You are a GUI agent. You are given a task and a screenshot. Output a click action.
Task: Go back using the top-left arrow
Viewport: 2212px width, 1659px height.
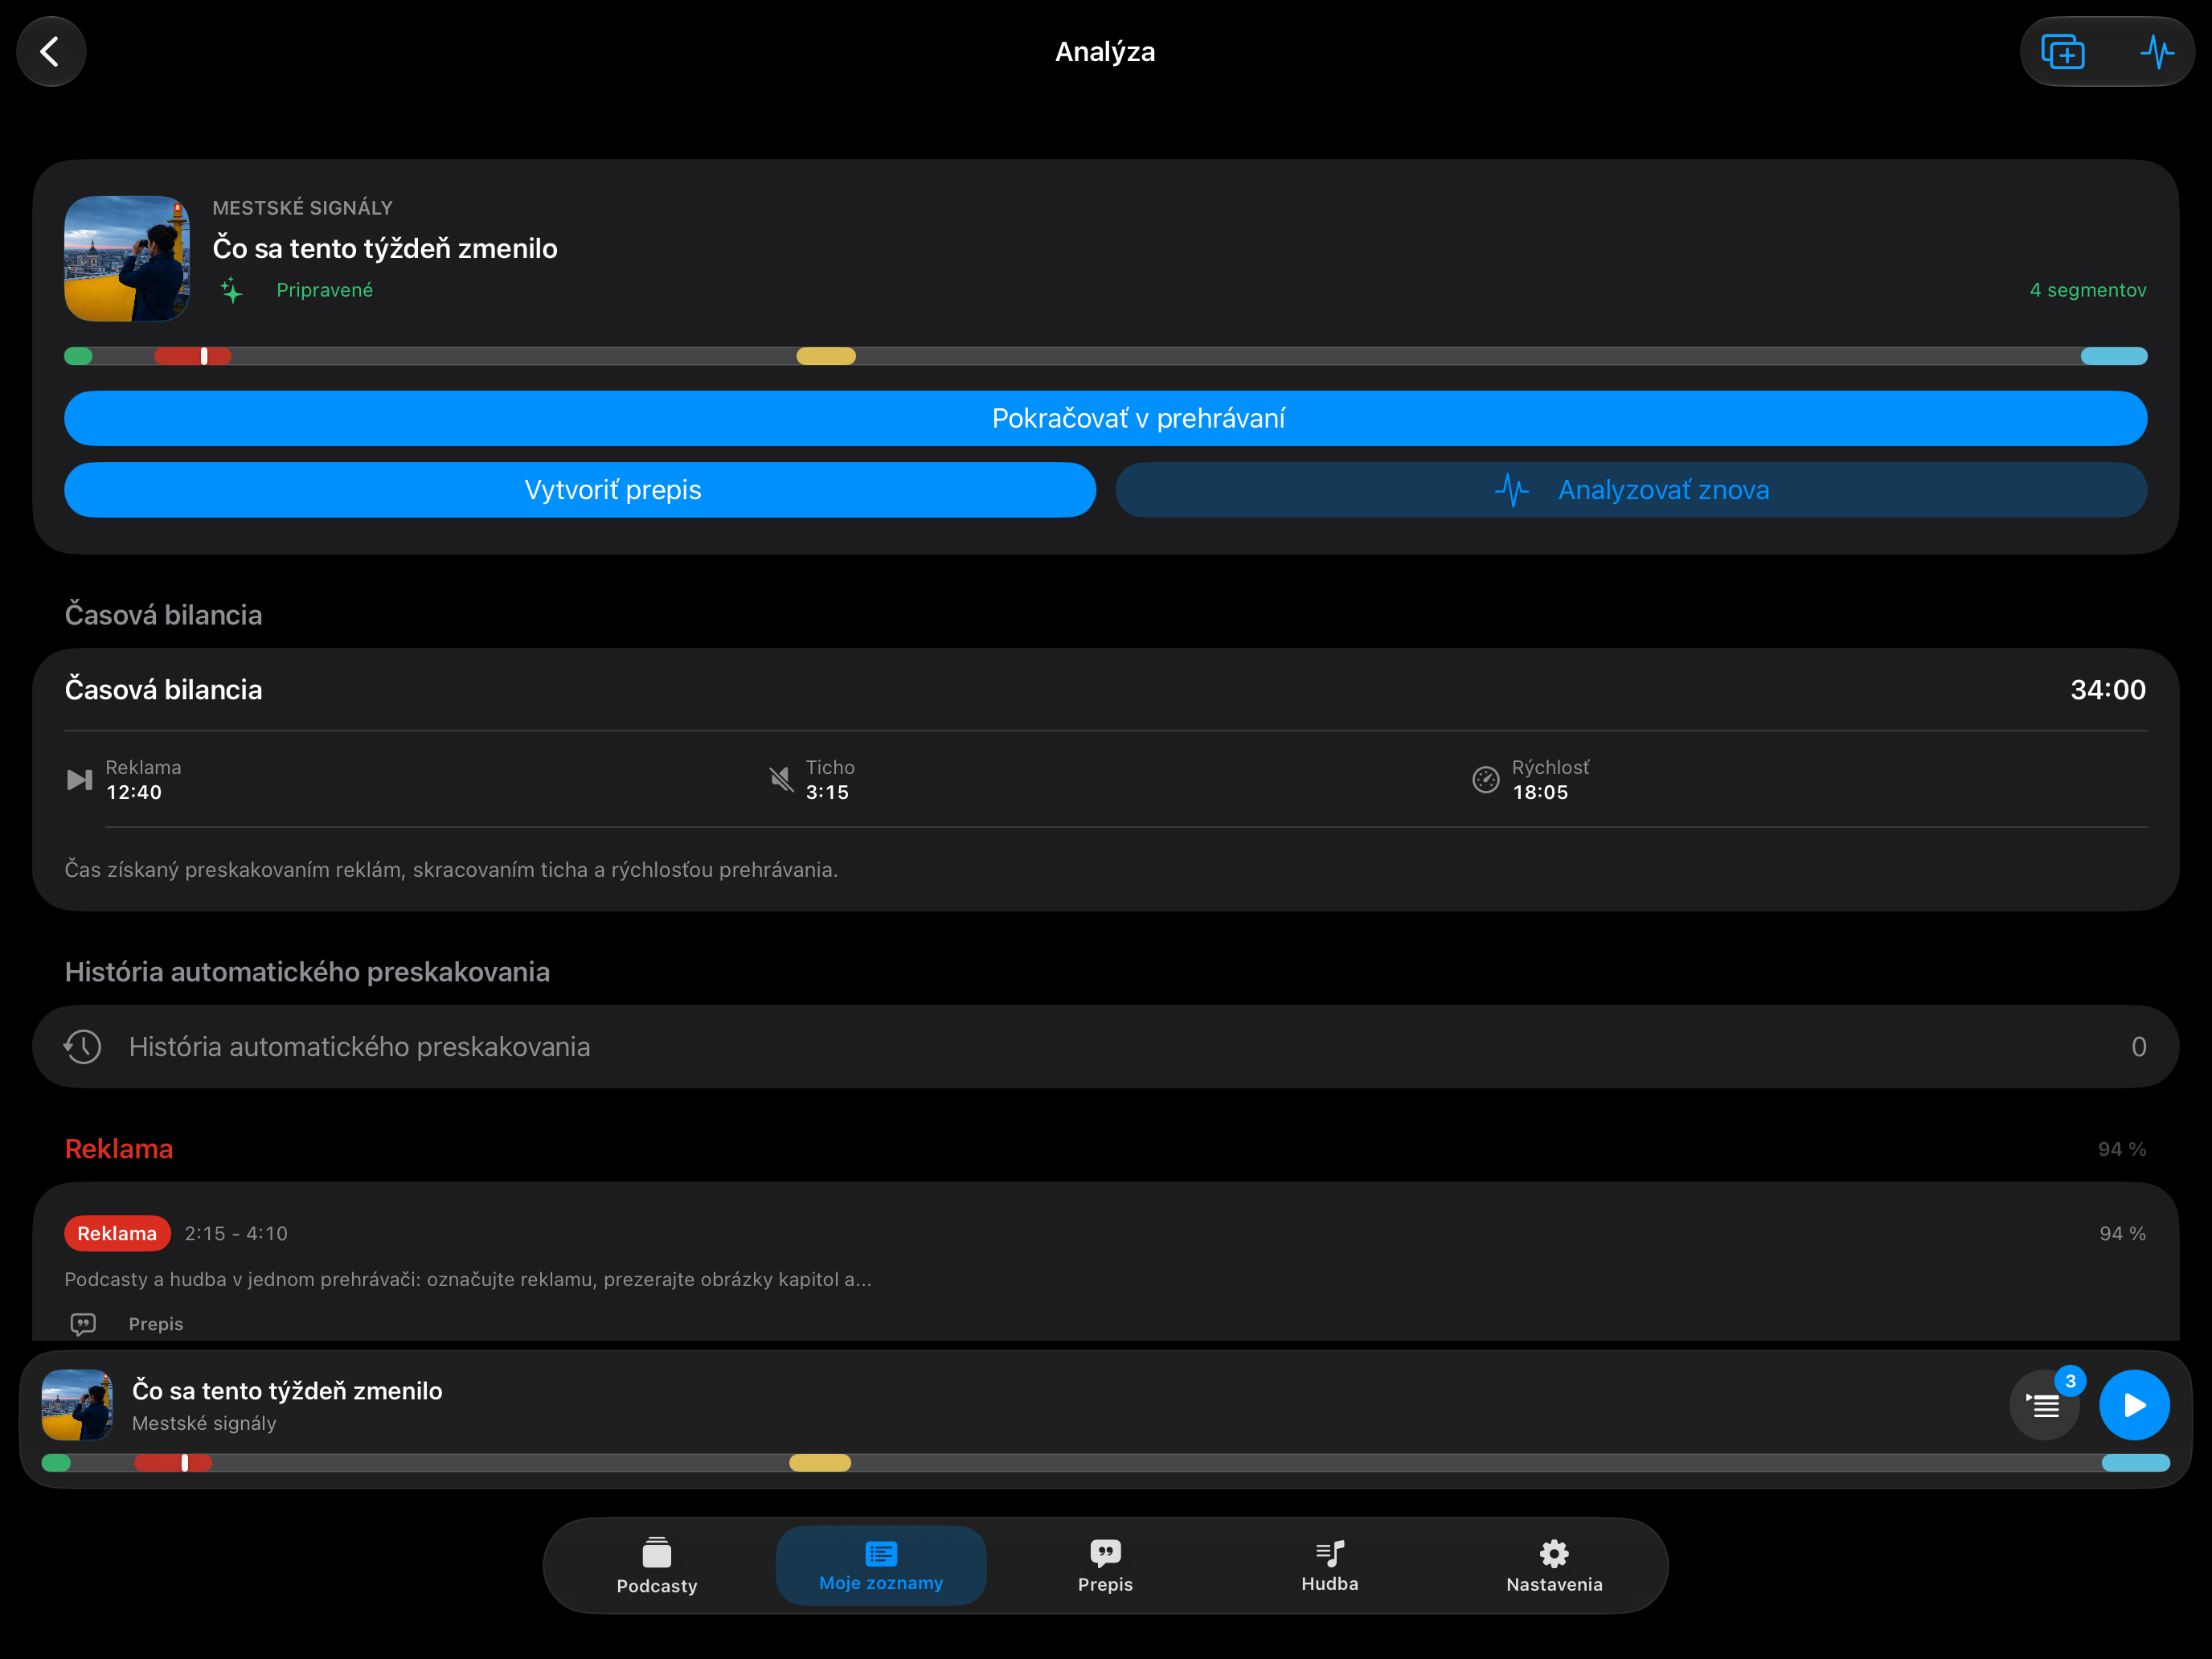(51, 52)
